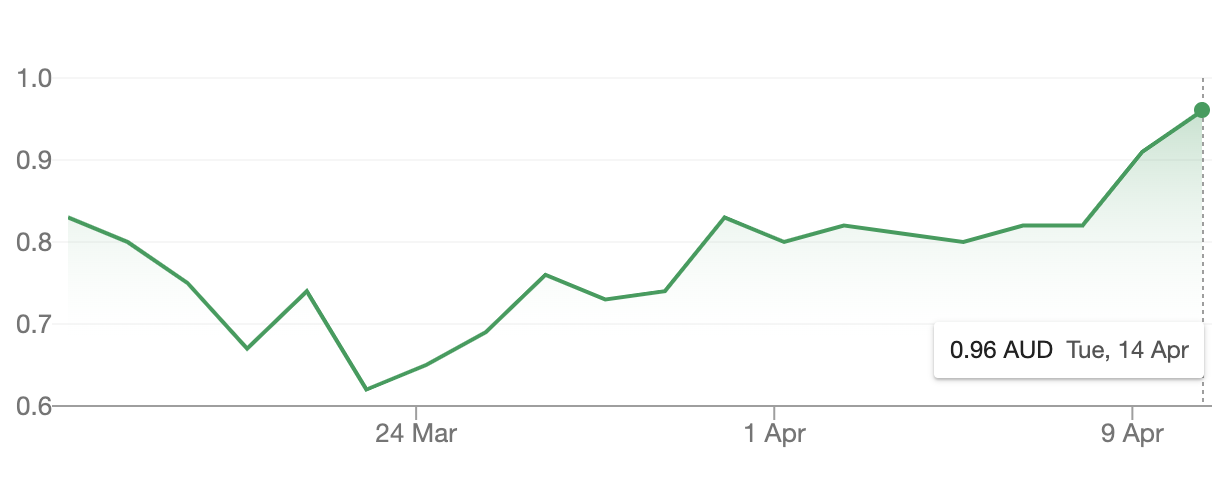Click the 0.91 point at 9 Apr

click(1142, 152)
